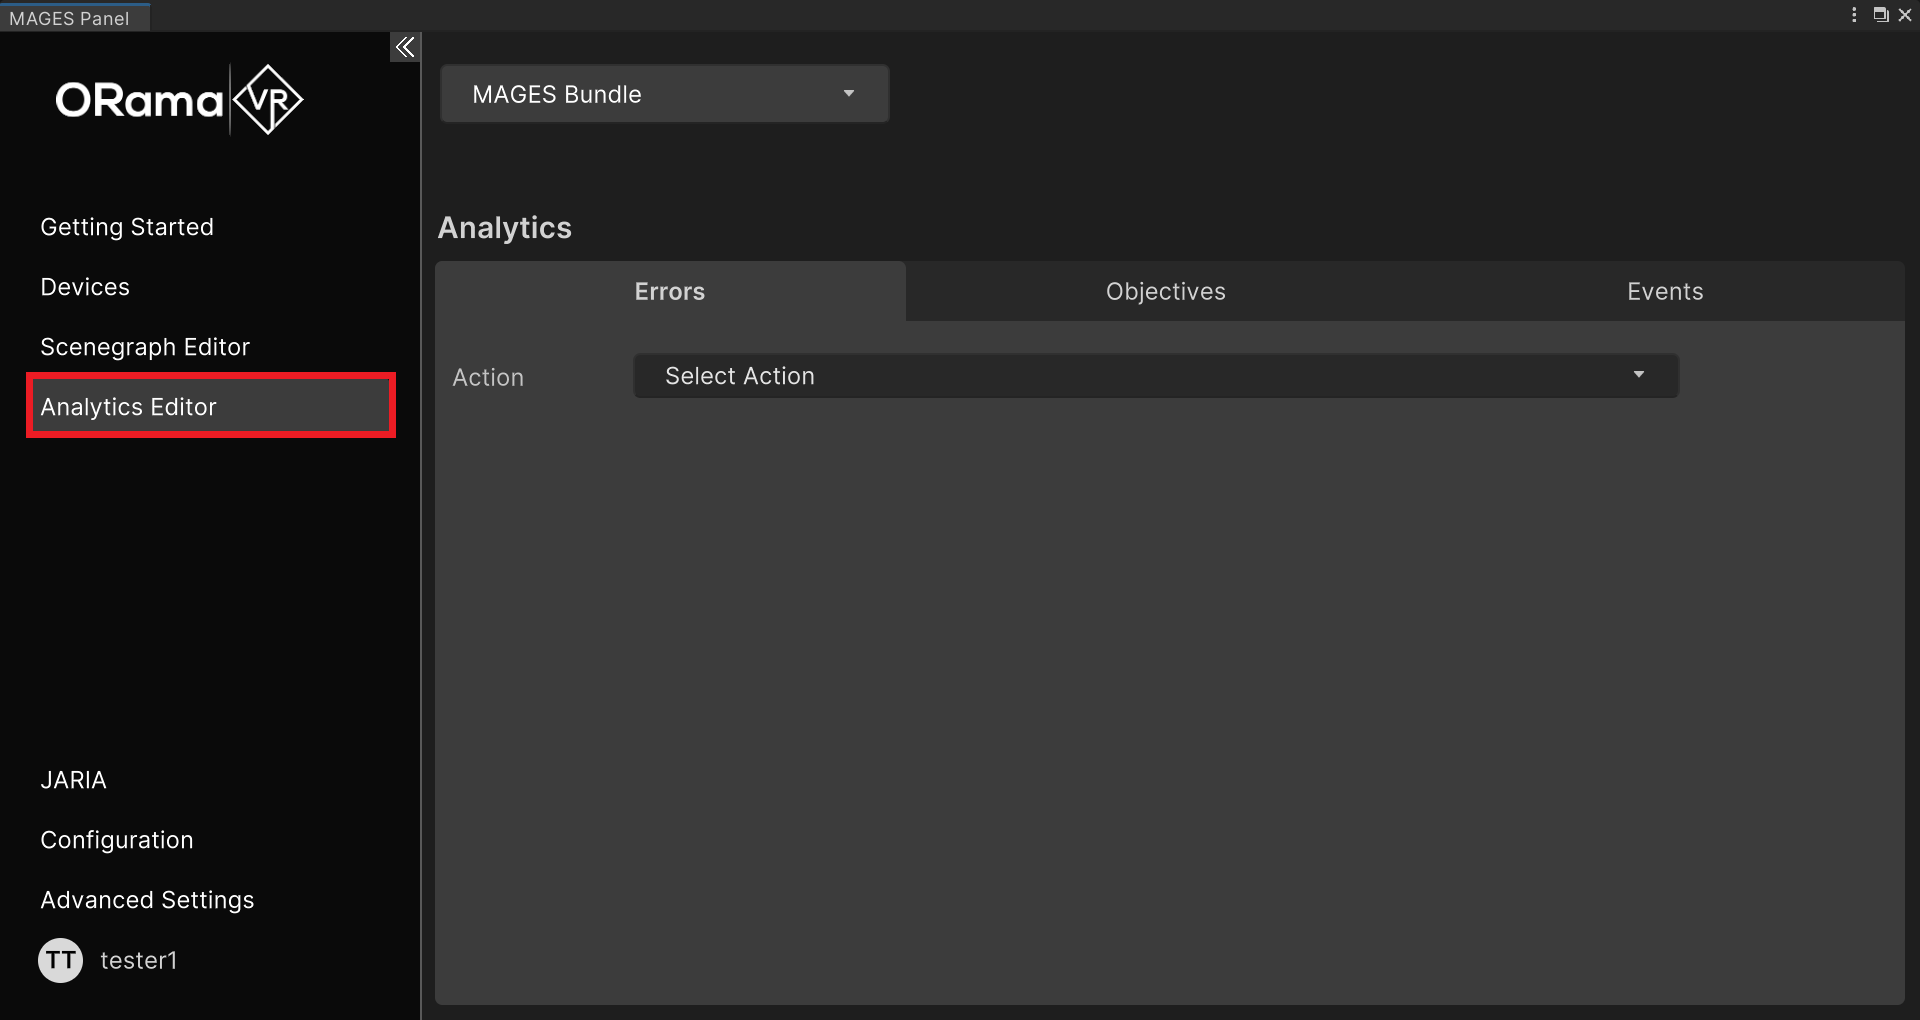1920x1020 pixels.
Task: Switch to the Events tab
Action: pos(1664,291)
